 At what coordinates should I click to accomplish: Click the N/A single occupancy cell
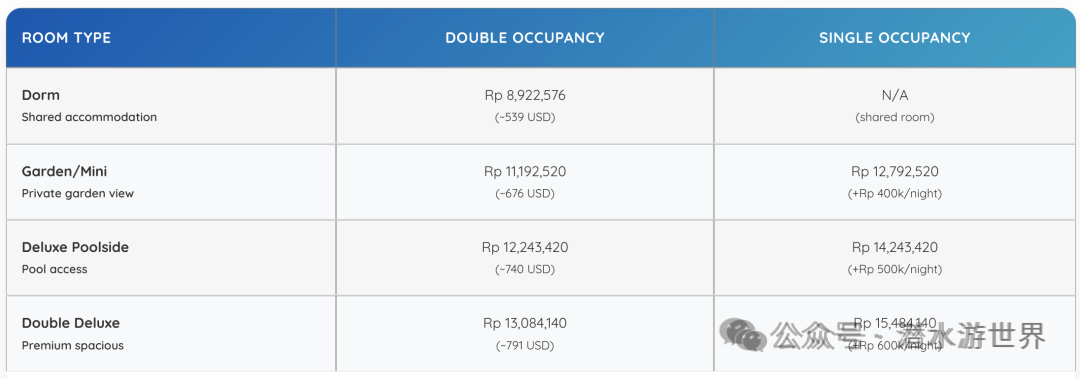(895, 96)
